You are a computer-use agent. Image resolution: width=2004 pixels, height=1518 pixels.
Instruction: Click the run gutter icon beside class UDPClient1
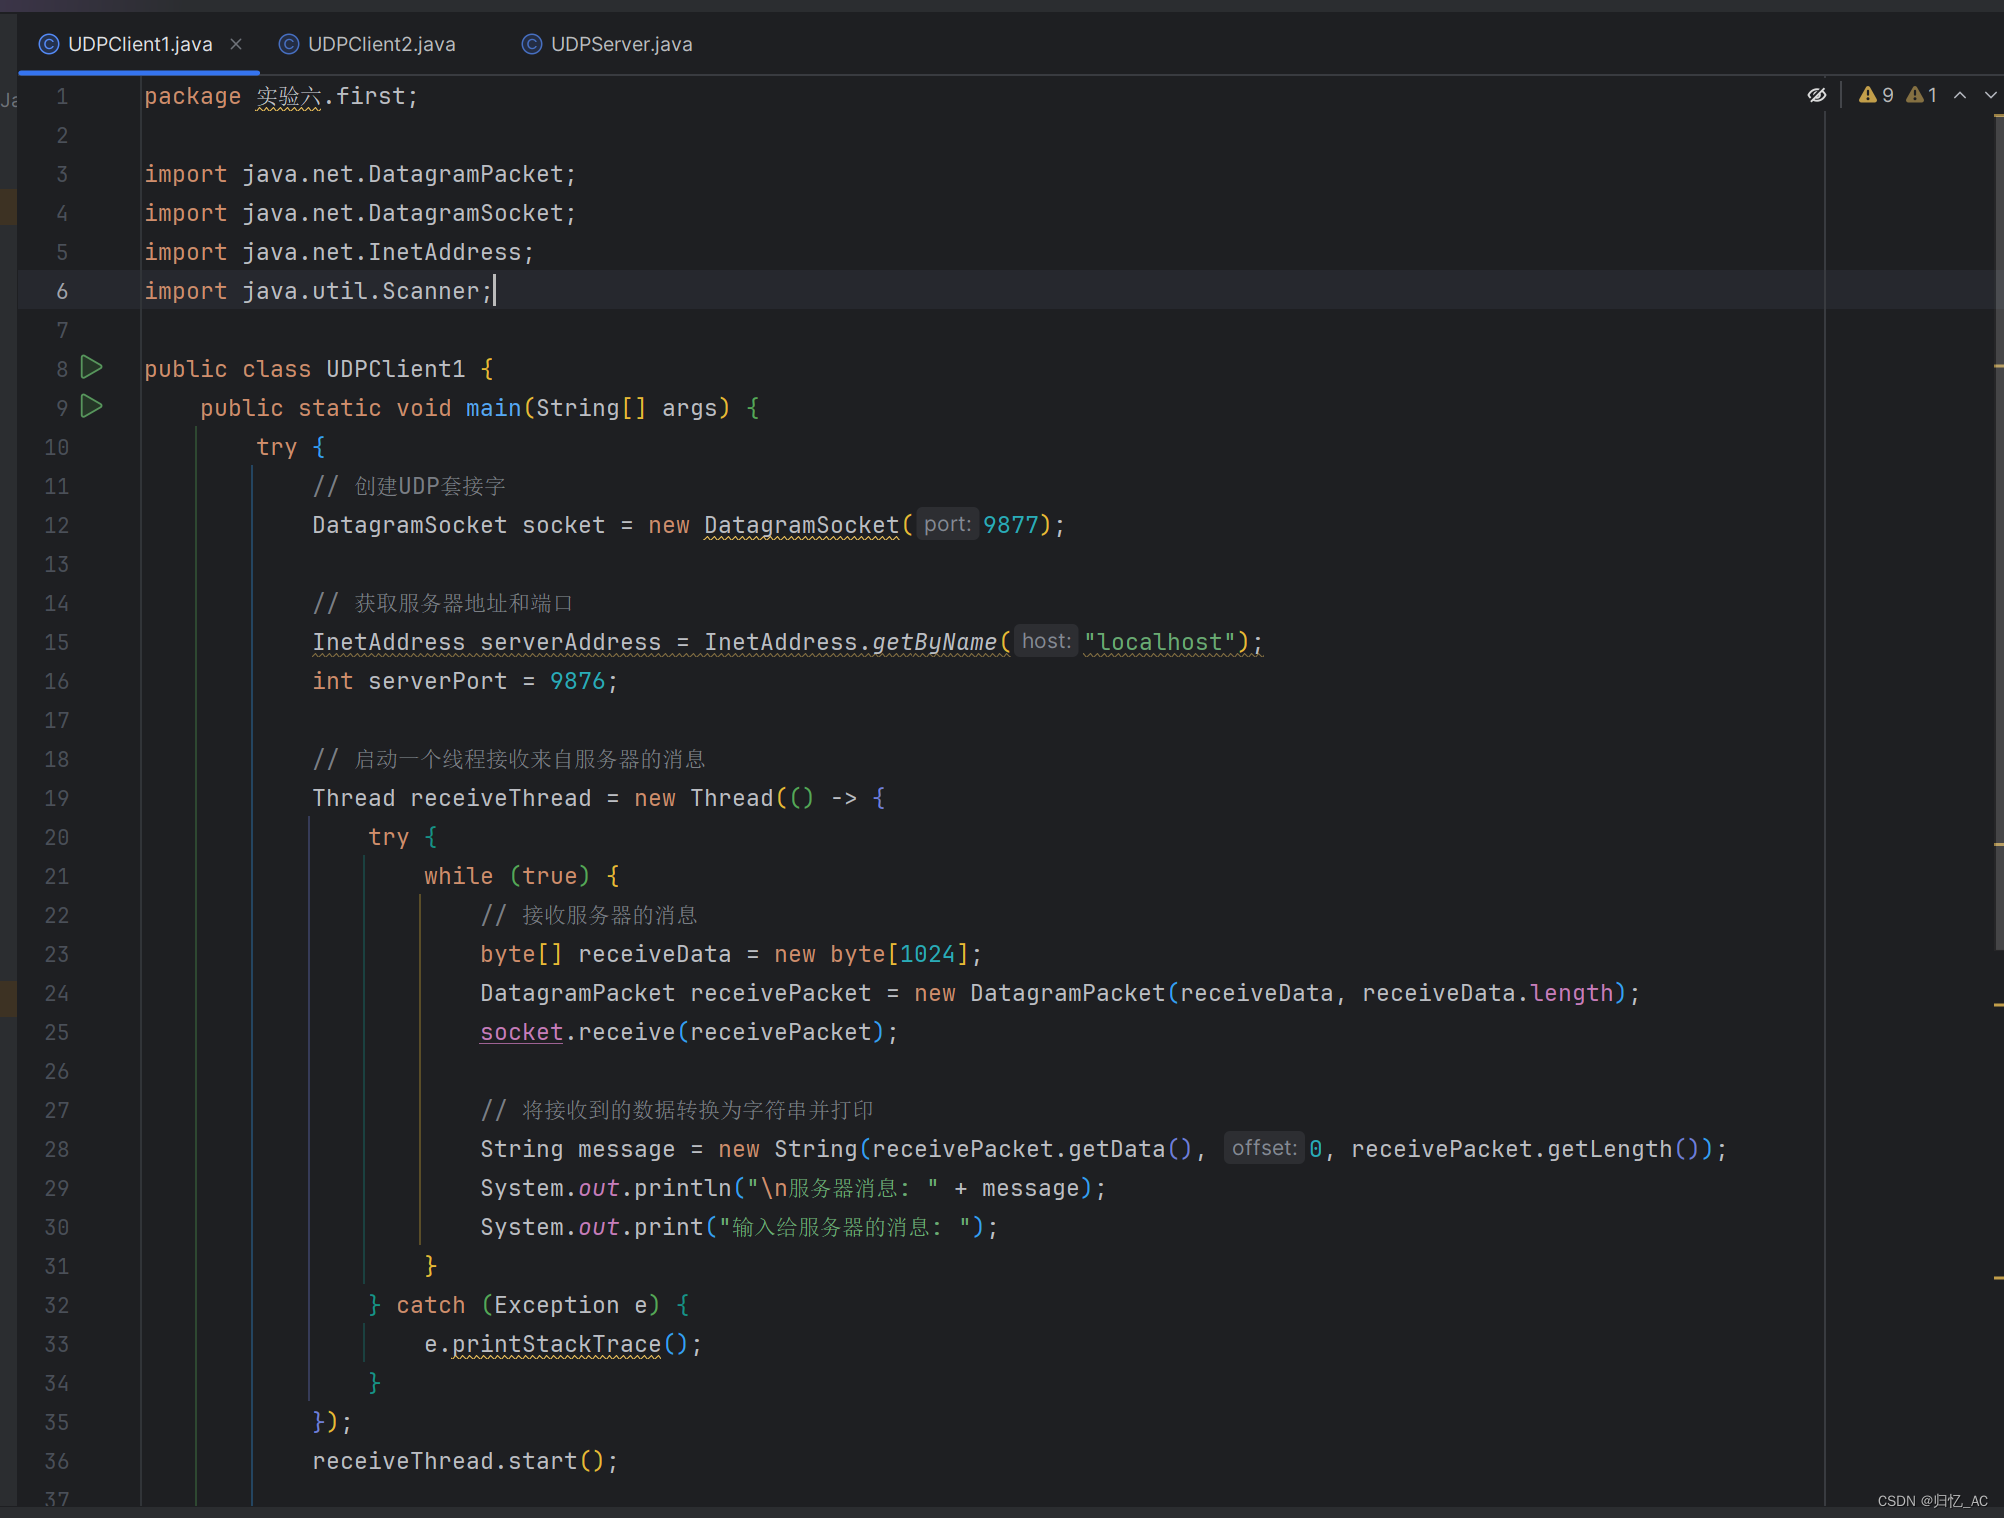(x=91, y=368)
